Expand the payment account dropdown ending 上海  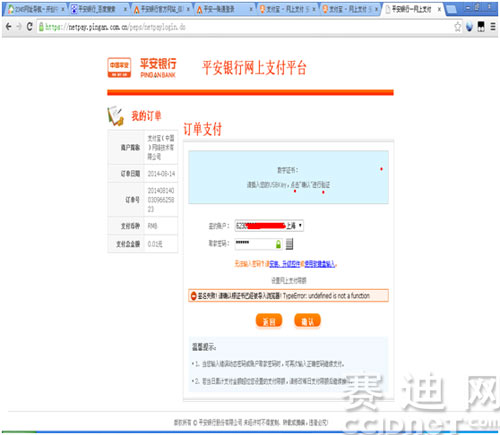[x=269, y=226]
